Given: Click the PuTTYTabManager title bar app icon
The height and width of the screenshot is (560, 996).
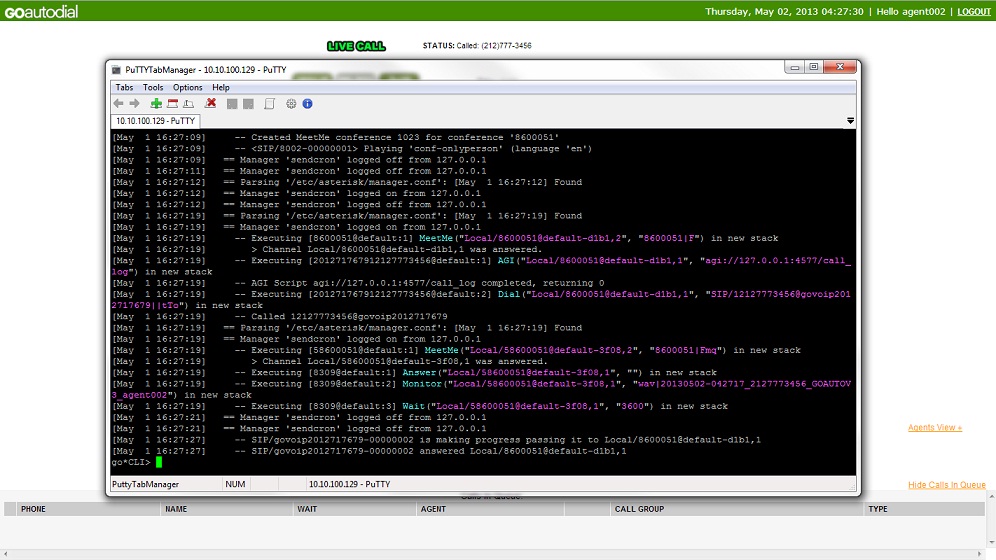Looking at the screenshot, I should 116,70.
